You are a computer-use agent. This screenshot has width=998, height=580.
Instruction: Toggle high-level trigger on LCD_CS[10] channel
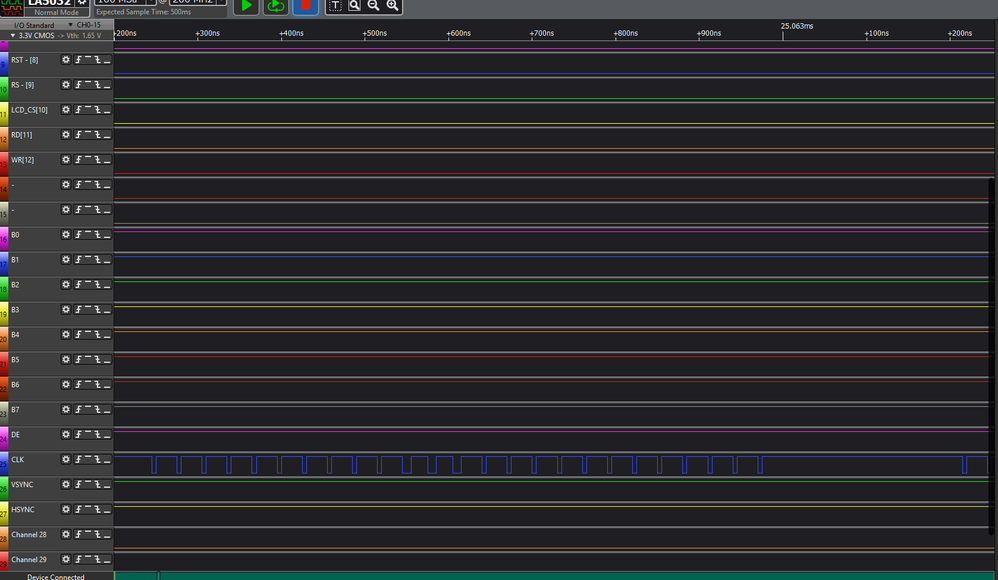[x=88, y=110]
